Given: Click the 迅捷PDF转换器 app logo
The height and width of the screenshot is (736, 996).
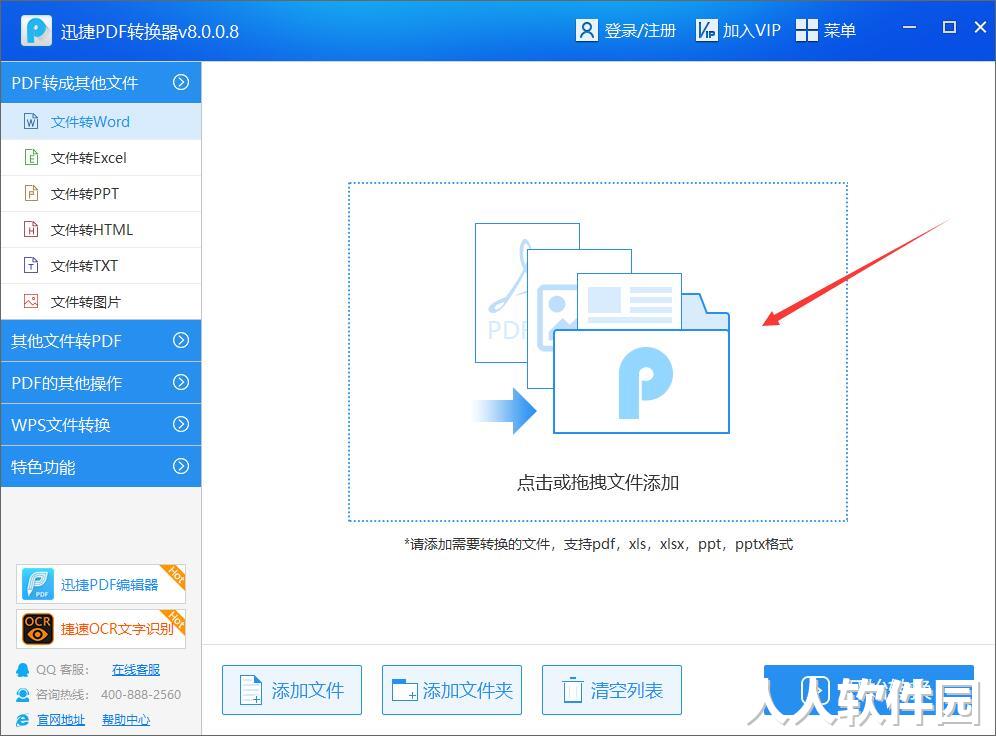Looking at the screenshot, I should 36,30.
